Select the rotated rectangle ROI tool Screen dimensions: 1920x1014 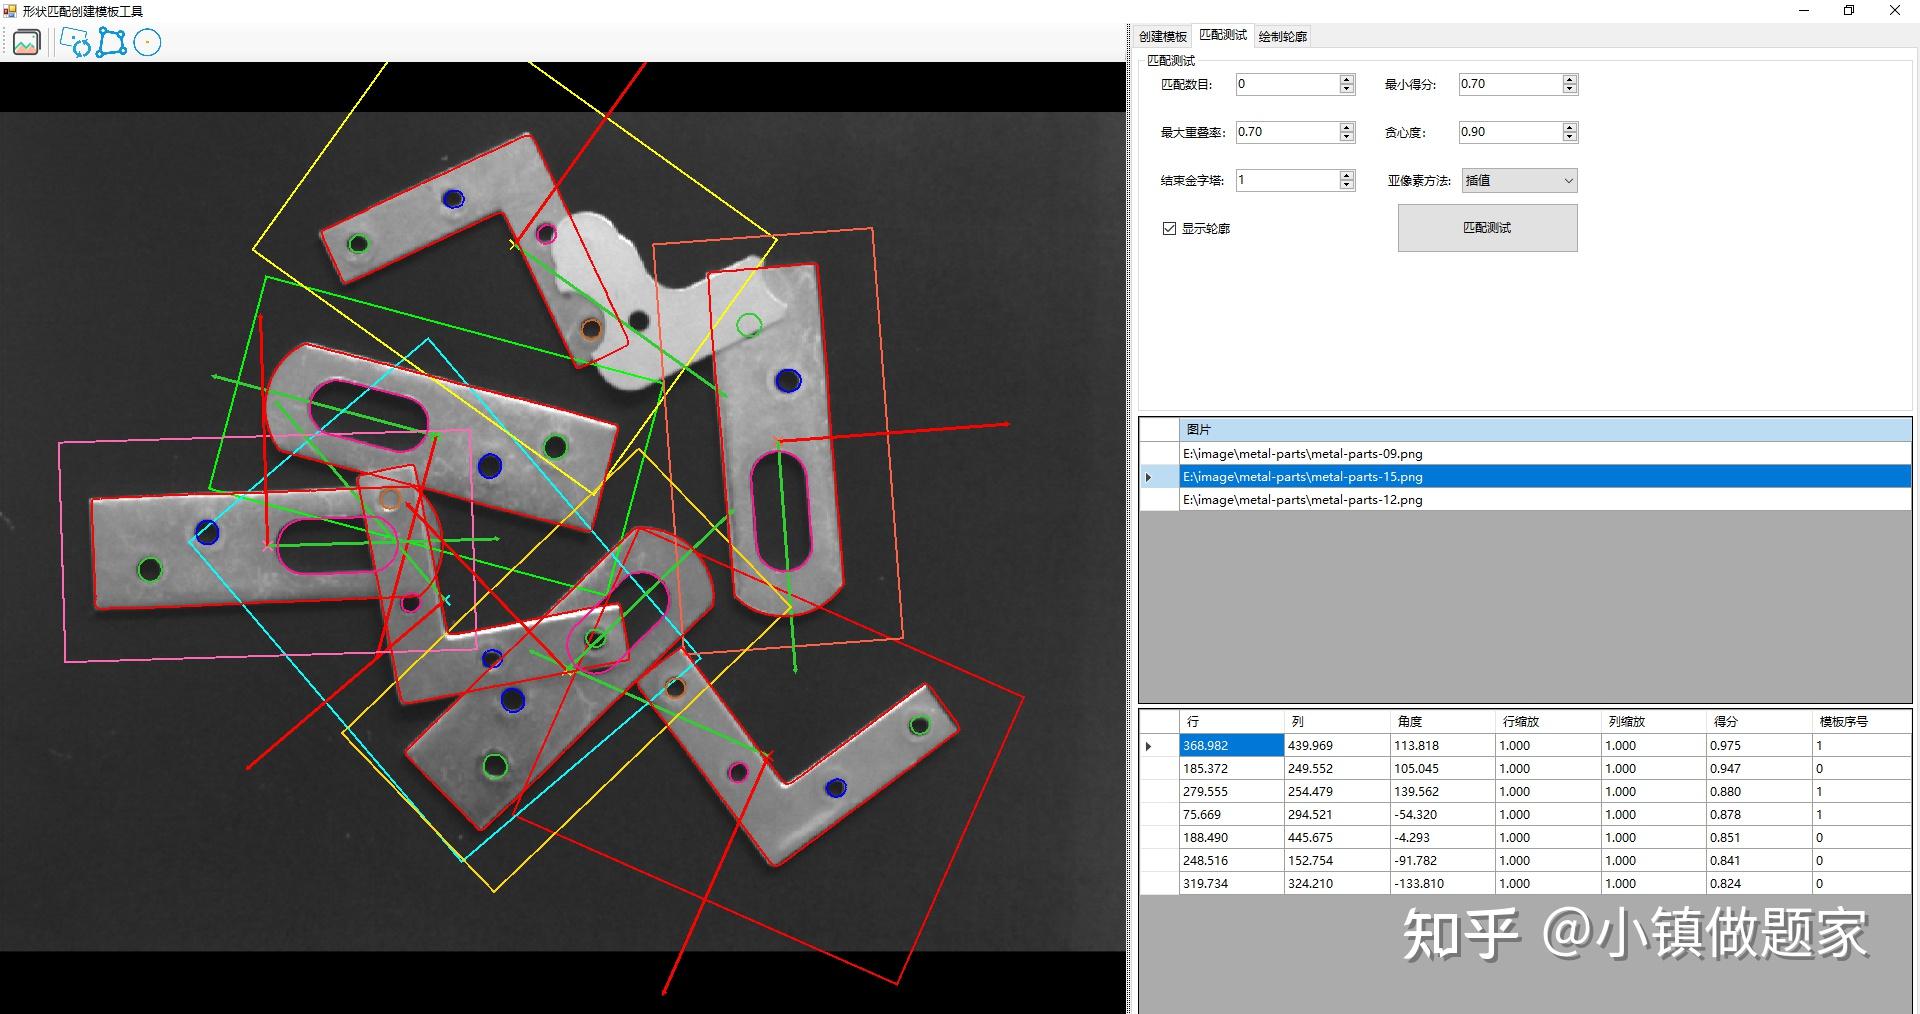[76, 42]
